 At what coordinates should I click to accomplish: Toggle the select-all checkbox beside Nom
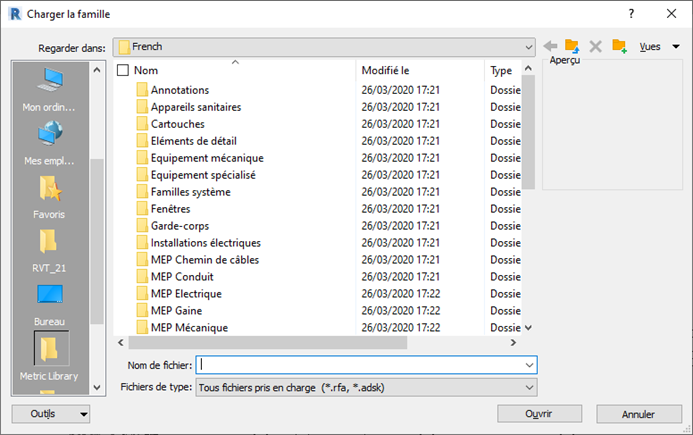tap(123, 70)
